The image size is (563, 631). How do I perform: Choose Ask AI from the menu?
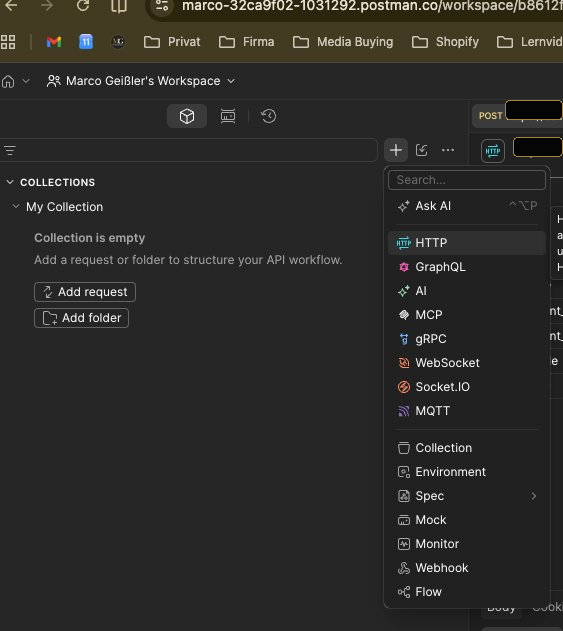[x=467, y=206]
